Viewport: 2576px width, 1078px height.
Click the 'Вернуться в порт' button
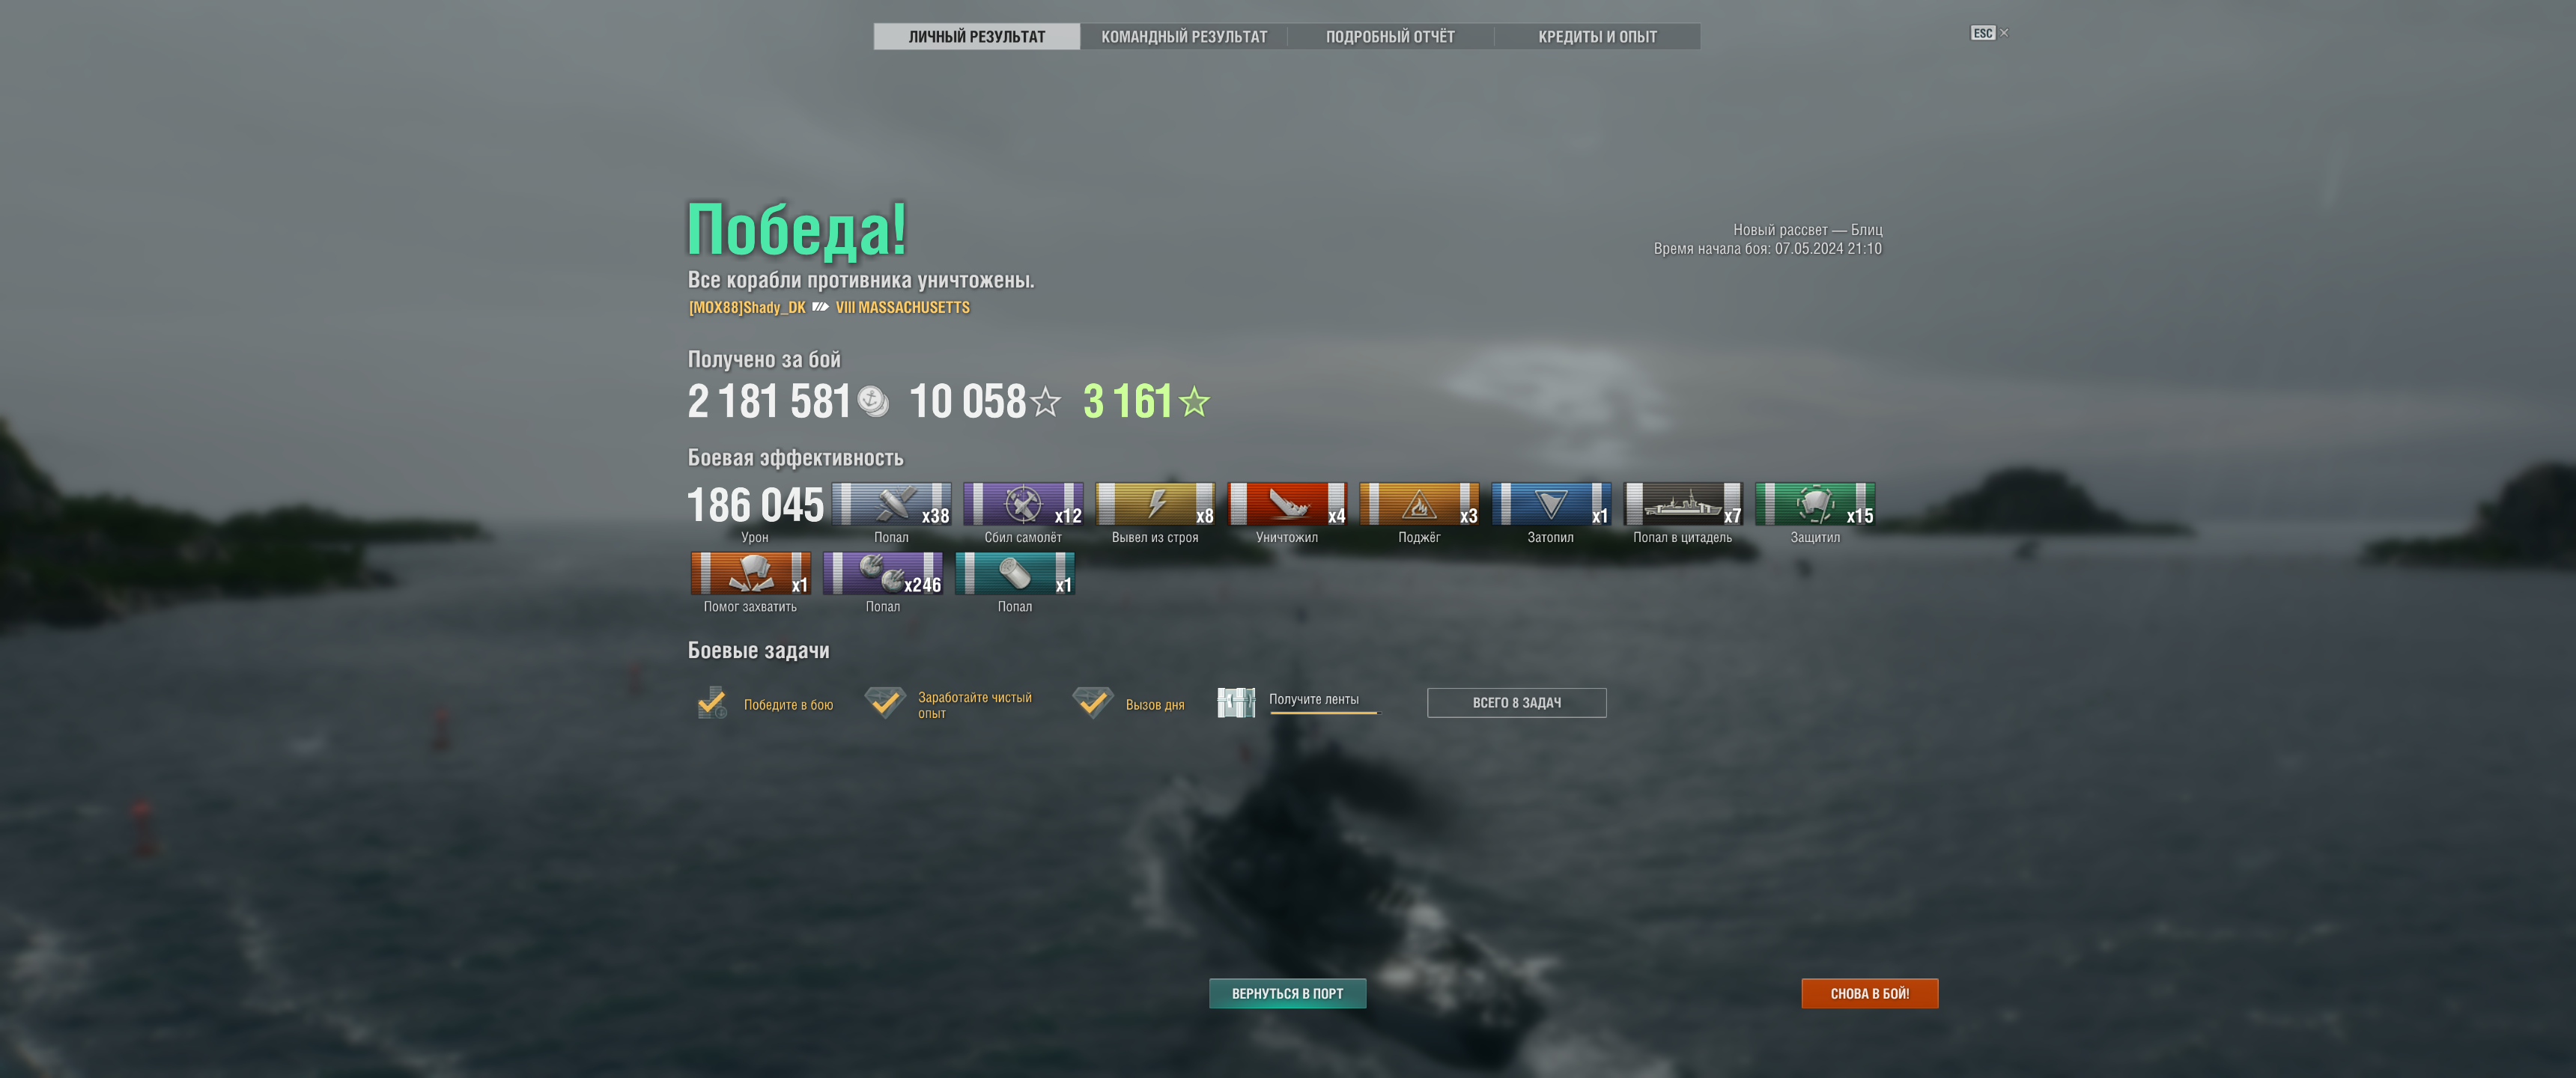[x=1287, y=993]
